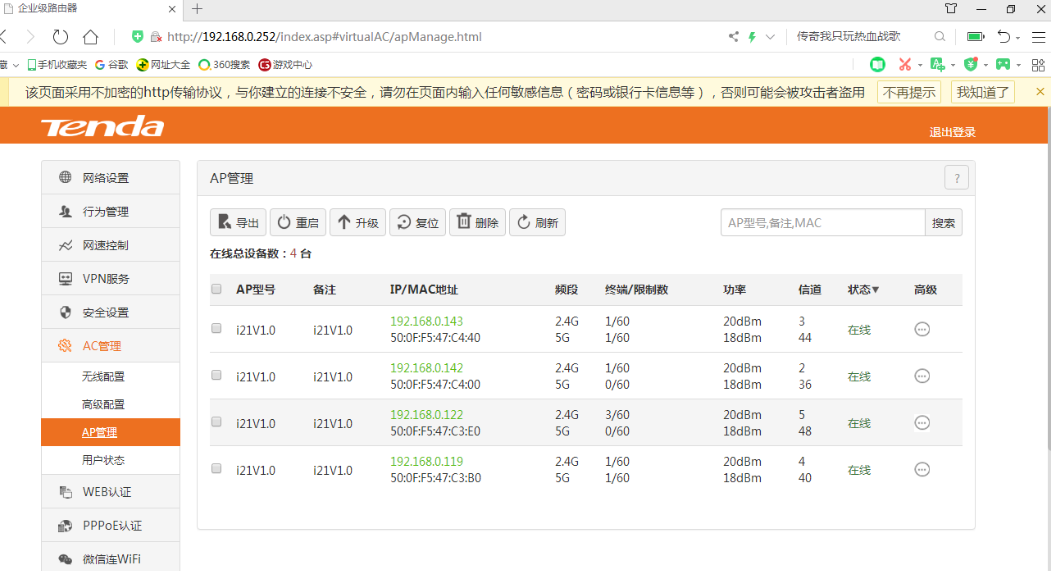This screenshot has width=1051, height=571.
Task: Click the Reset (复位) button
Action: click(418, 223)
